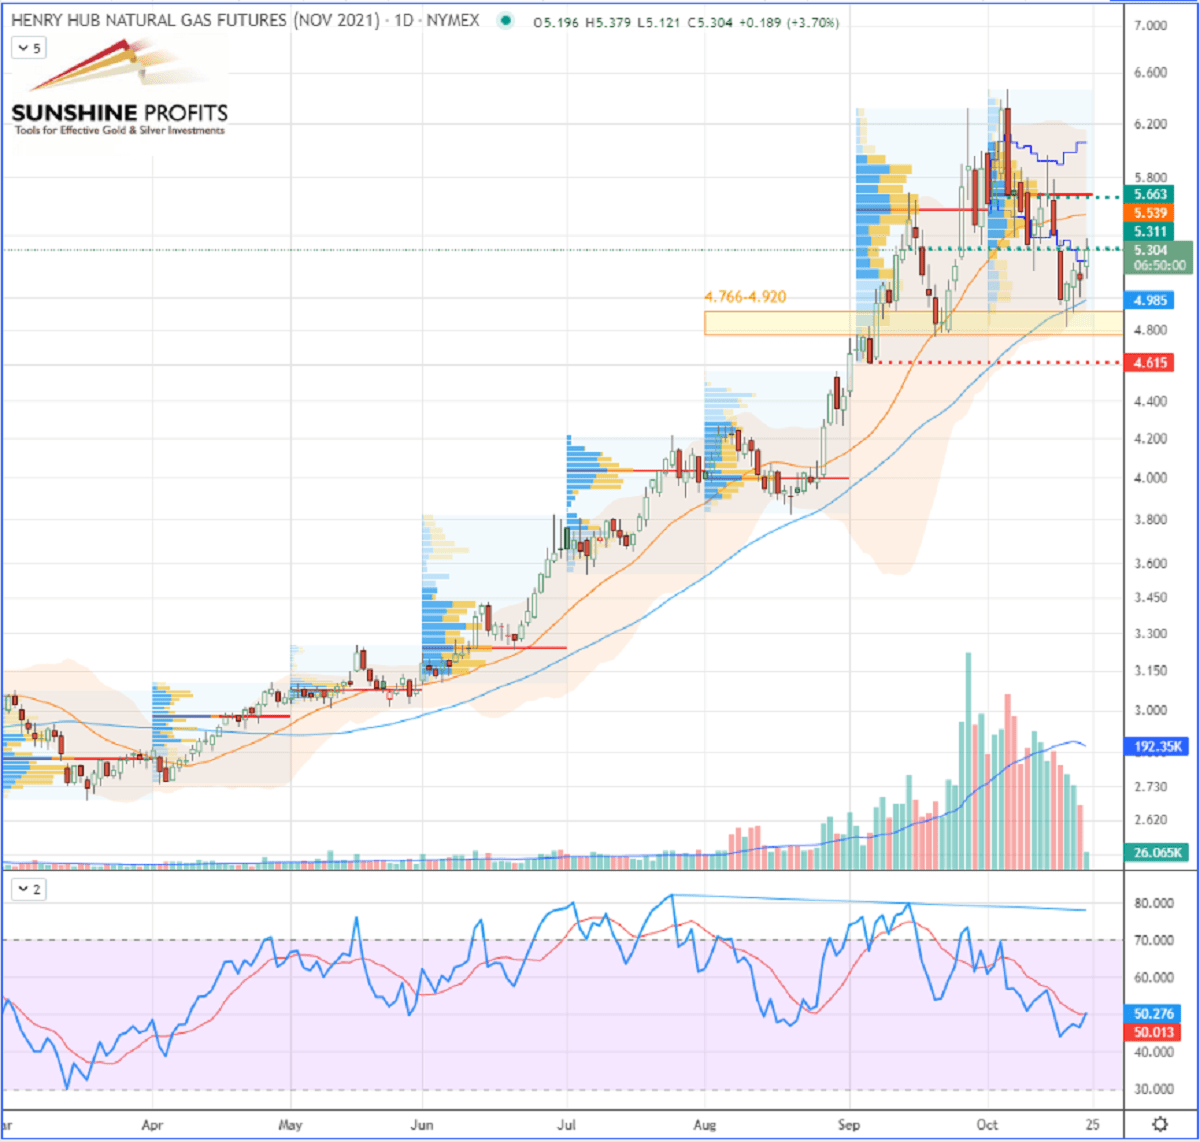Open chart settings gear icon
The height and width of the screenshot is (1142, 1200).
tap(1158, 1121)
